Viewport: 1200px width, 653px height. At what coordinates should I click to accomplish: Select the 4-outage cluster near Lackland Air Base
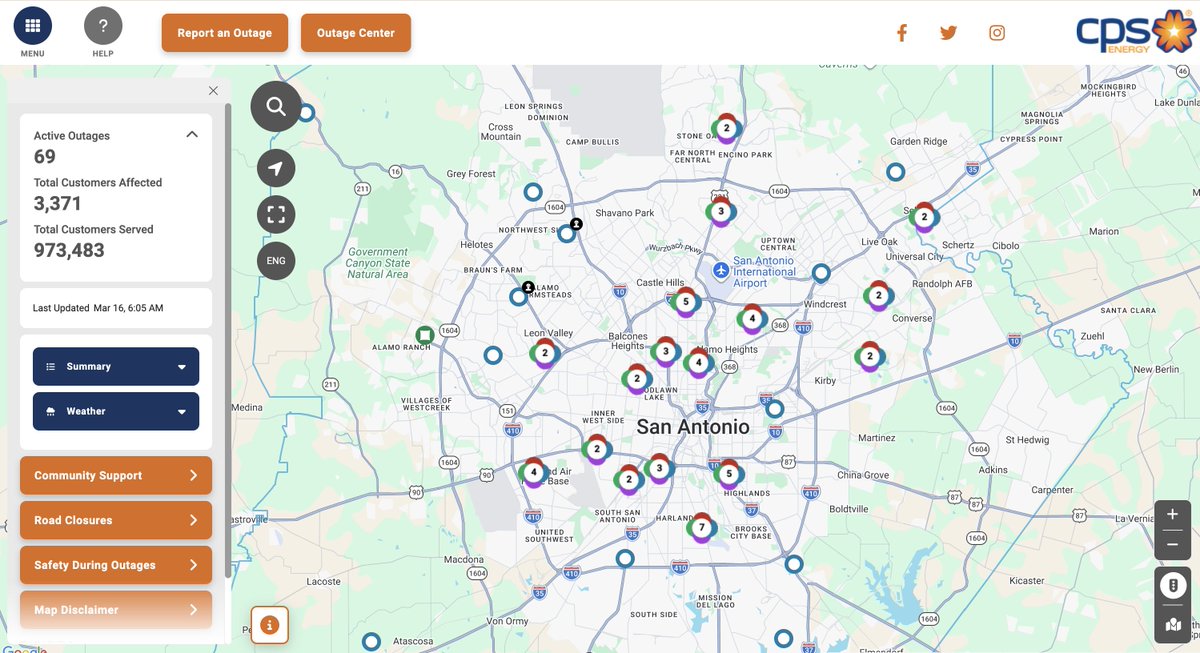pyautogui.click(x=533, y=472)
